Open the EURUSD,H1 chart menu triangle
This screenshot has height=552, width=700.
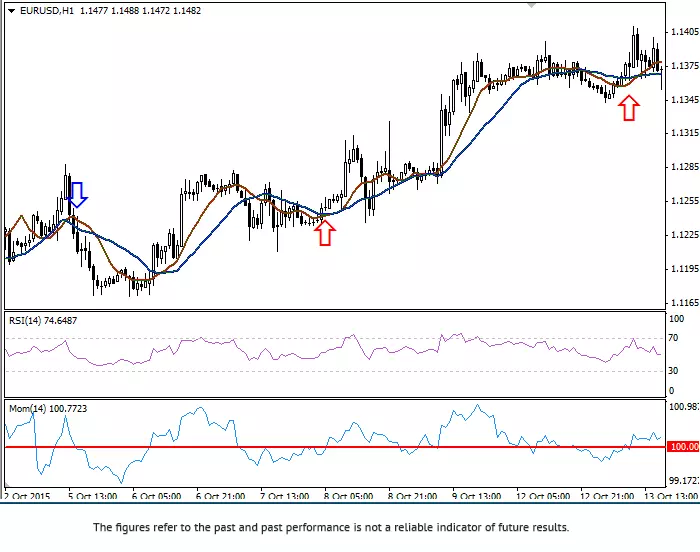tap(12, 11)
